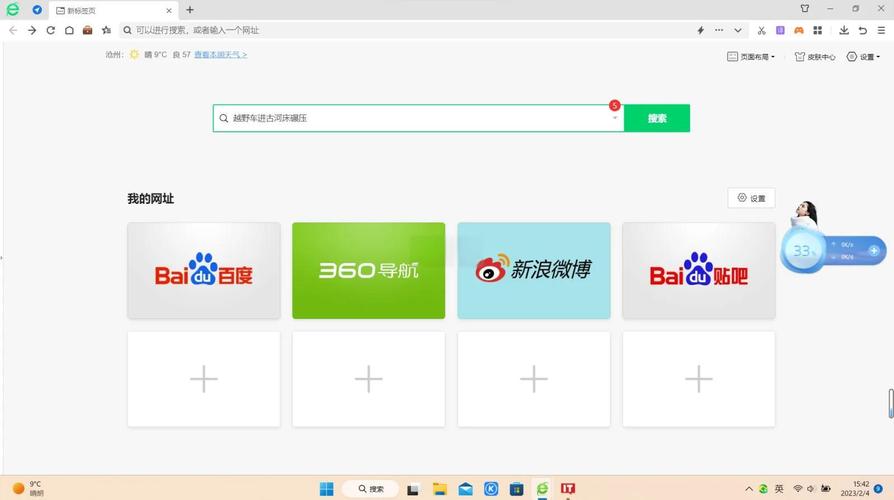Click the address bar input field
The height and width of the screenshot is (500, 894).
[x=405, y=30]
